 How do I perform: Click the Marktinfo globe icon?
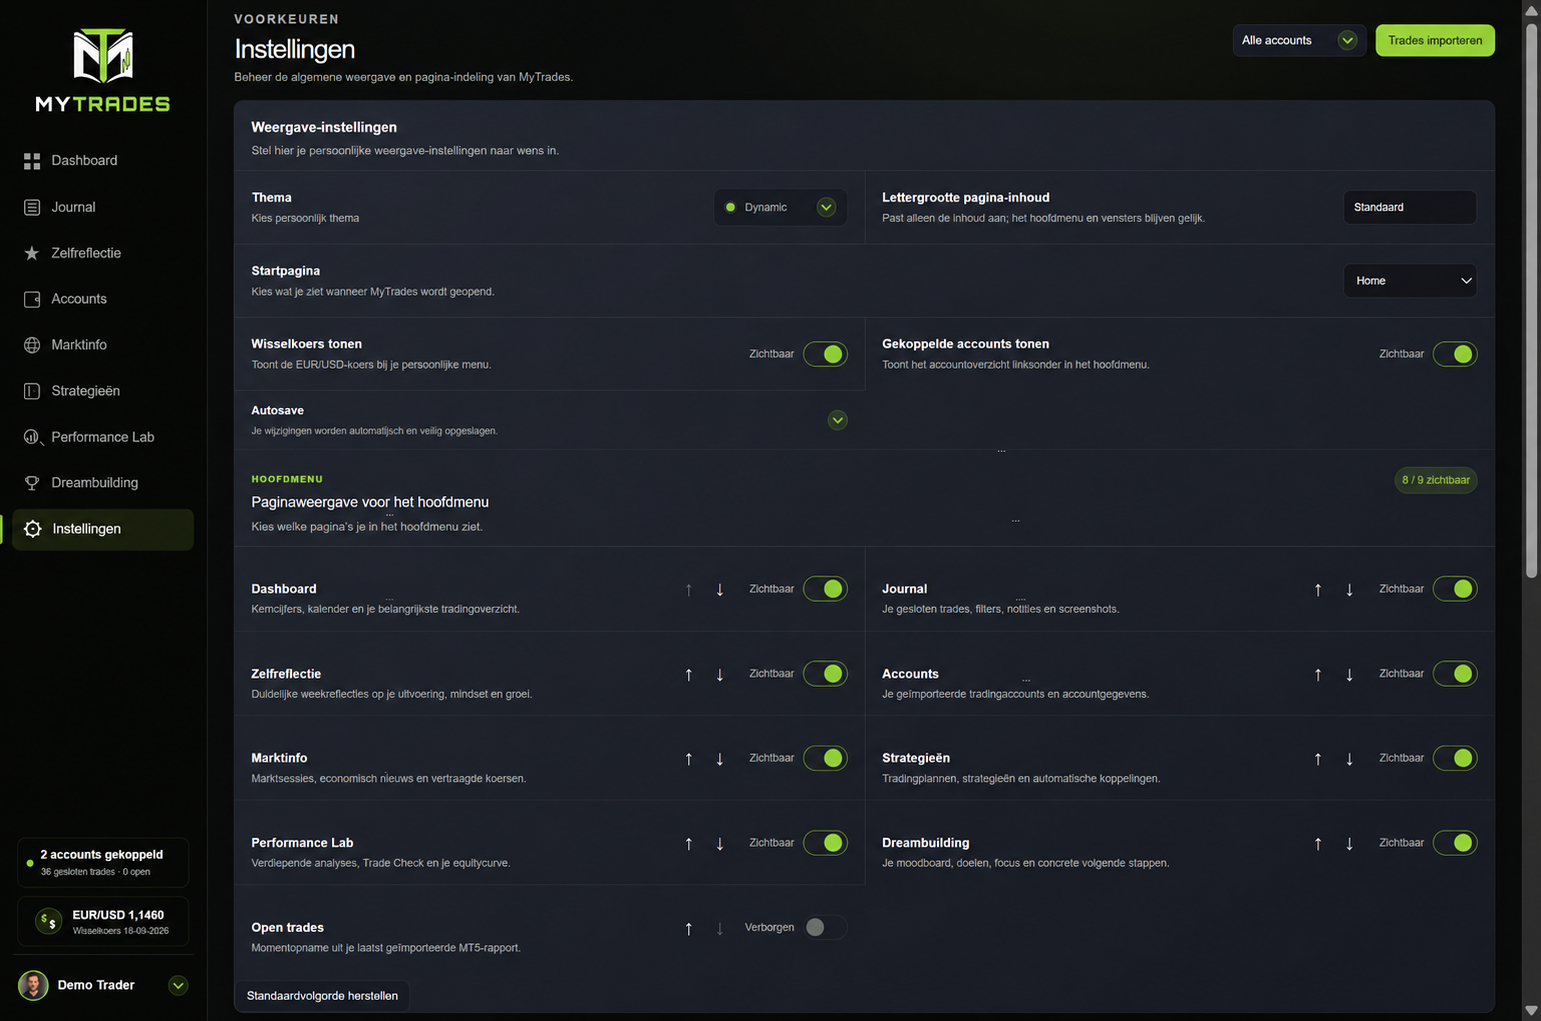coord(32,345)
